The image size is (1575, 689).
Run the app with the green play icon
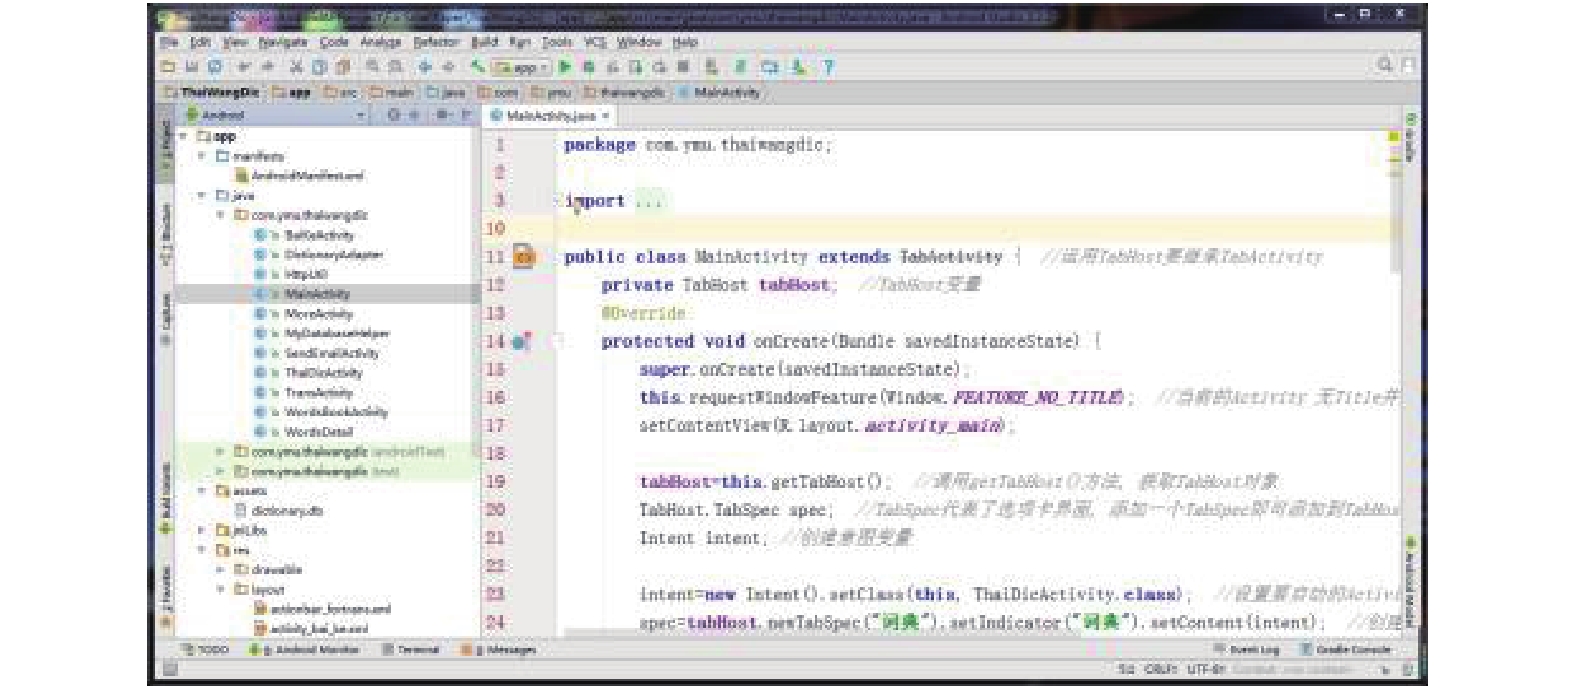(x=565, y=67)
